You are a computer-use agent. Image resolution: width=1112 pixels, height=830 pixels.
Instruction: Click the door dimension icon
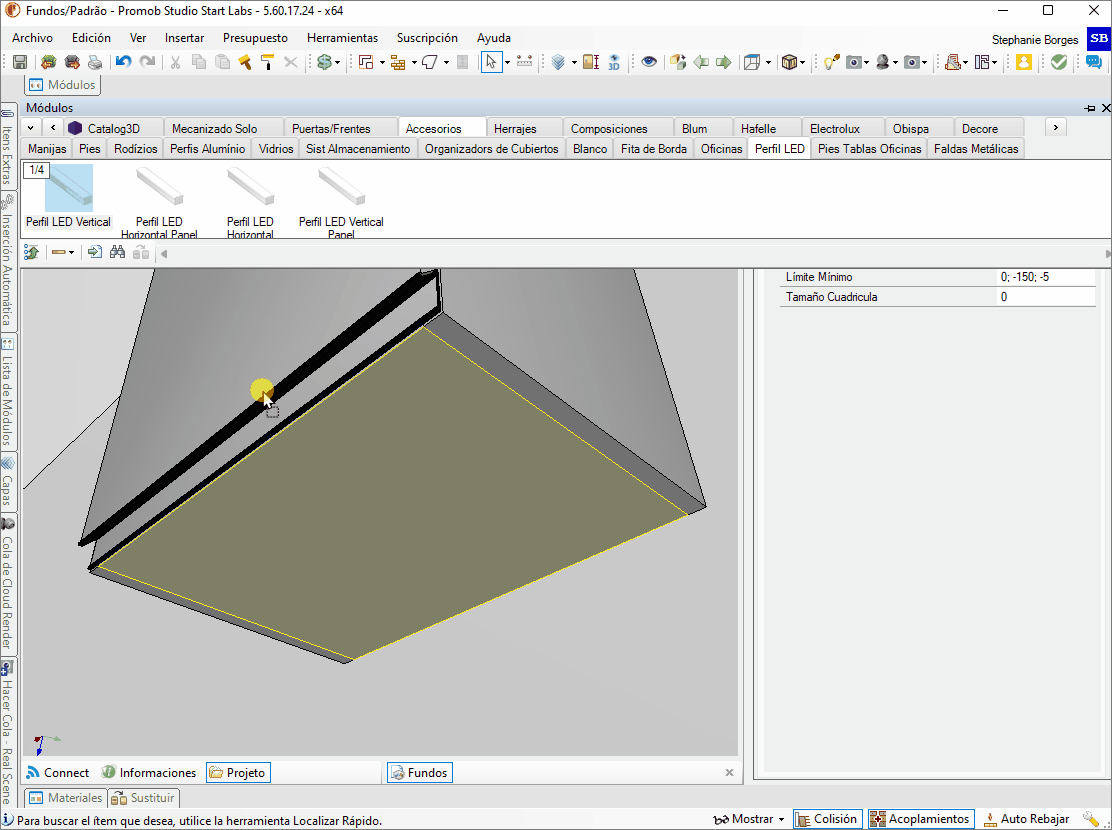(591, 62)
